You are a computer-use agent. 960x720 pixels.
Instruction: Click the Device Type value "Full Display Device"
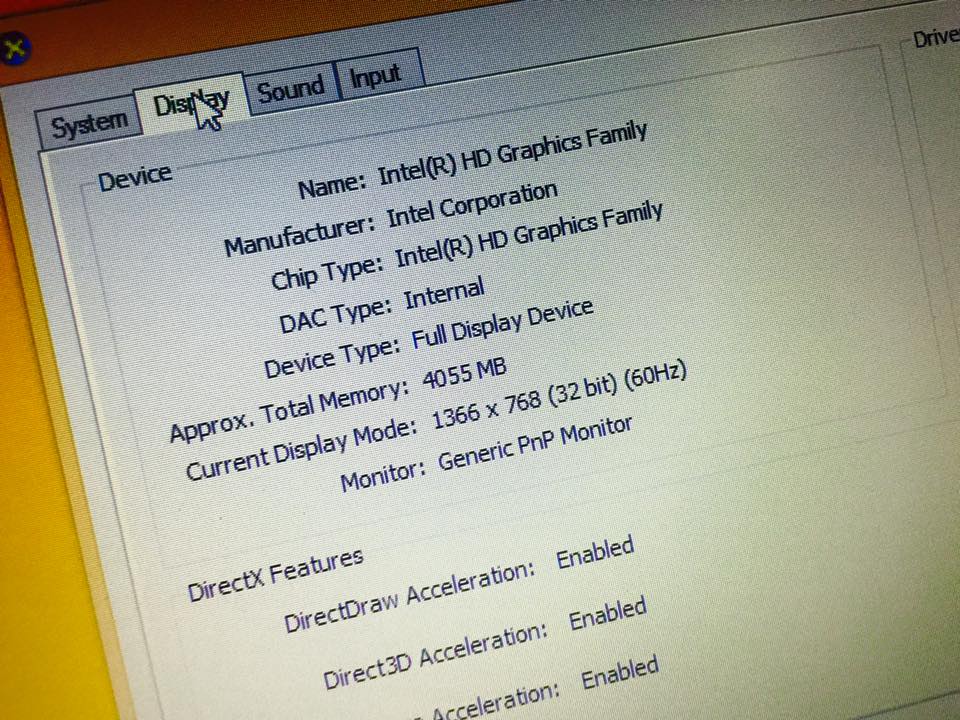click(503, 324)
